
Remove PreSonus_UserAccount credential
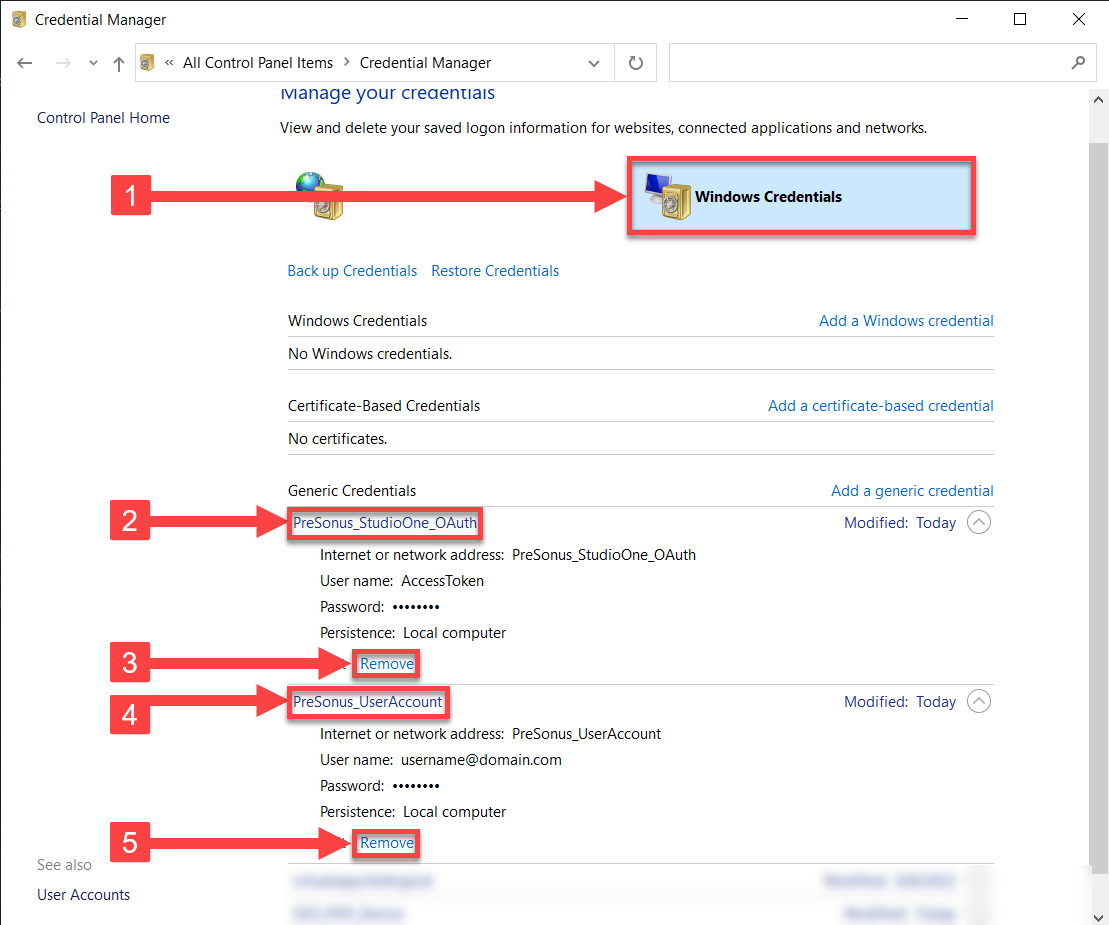(387, 843)
